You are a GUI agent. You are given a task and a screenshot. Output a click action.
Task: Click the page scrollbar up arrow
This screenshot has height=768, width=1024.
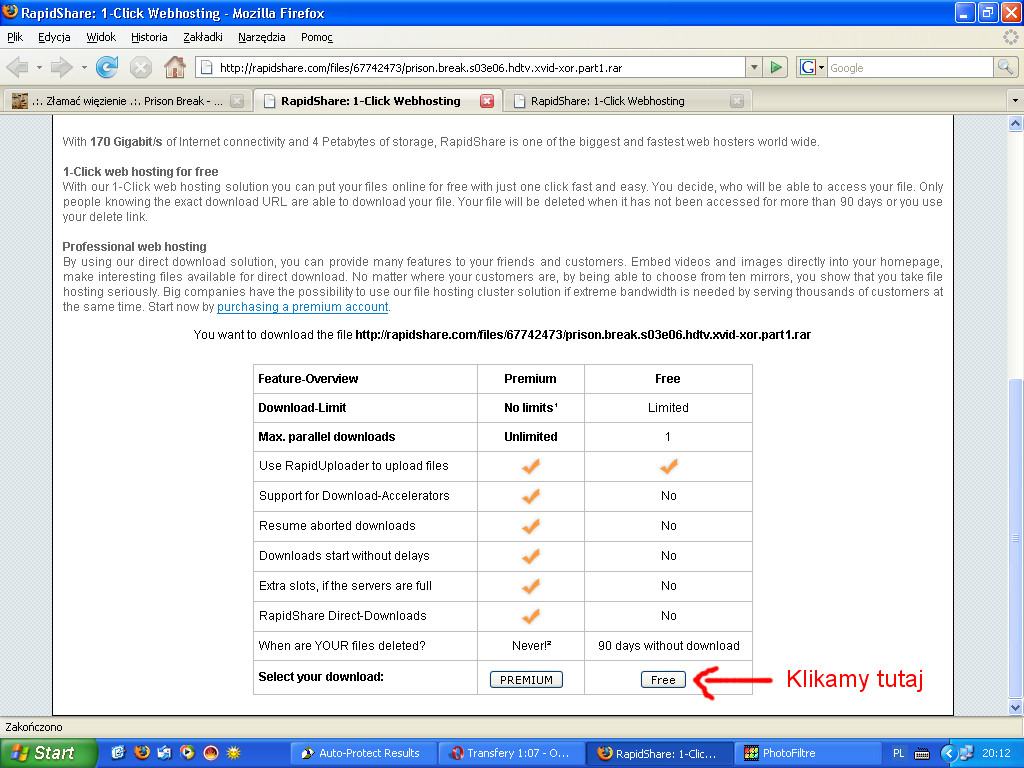[x=1015, y=123]
